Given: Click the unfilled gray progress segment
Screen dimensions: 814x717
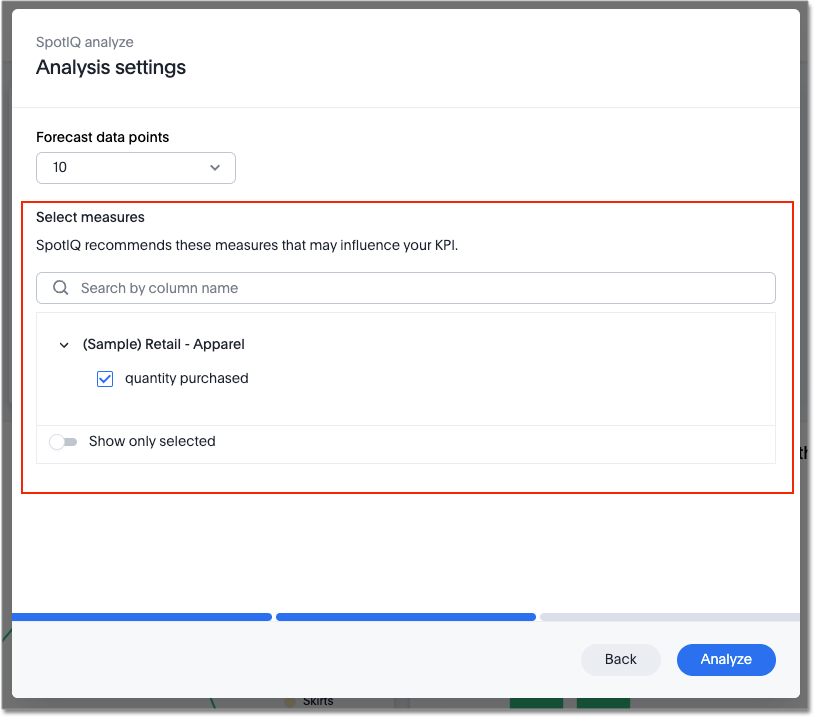Looking at the screenshot, I should click(x=670, y=617).
